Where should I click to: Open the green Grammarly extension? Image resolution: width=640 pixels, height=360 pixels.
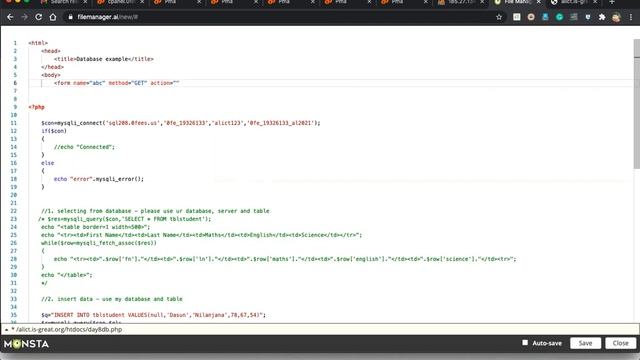click(x=560, y=17)
